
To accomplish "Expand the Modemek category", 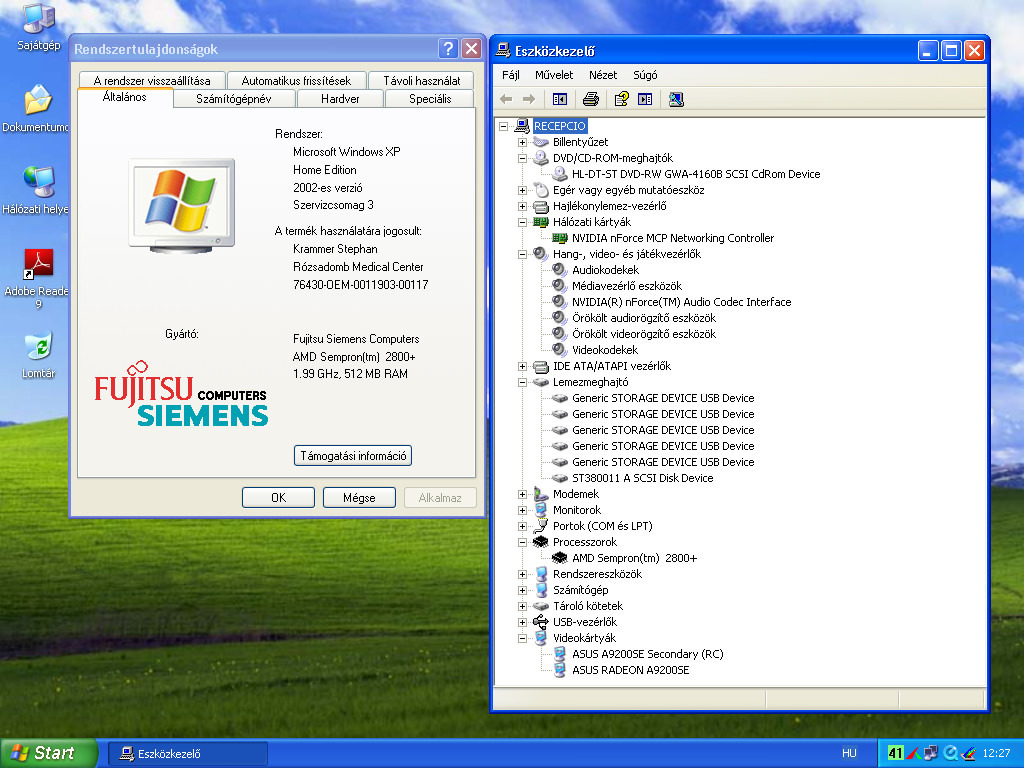I will pos(522,494).
